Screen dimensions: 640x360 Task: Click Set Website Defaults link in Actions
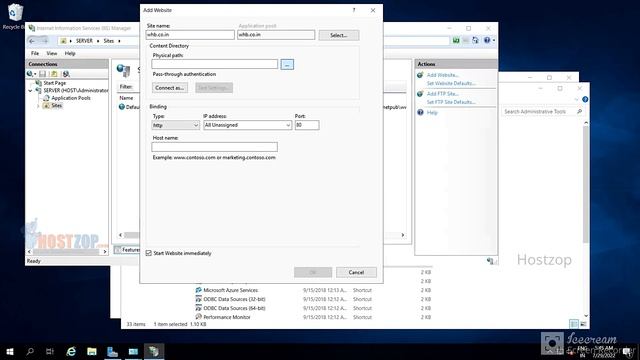point(451,83)
